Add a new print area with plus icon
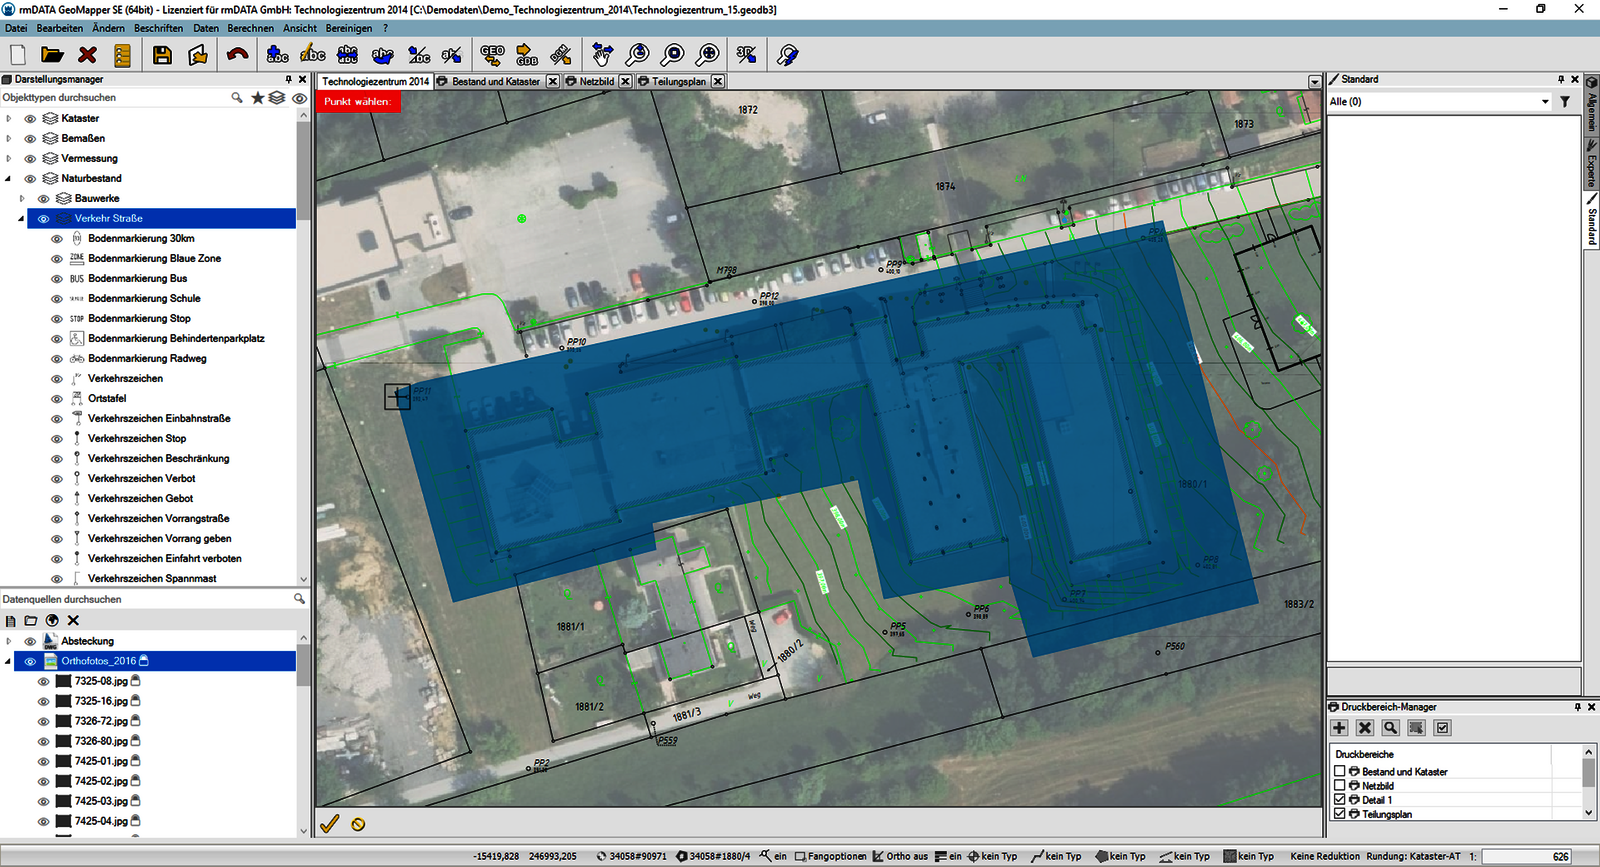This screenshot has height=867, width=1600. 1340,728
